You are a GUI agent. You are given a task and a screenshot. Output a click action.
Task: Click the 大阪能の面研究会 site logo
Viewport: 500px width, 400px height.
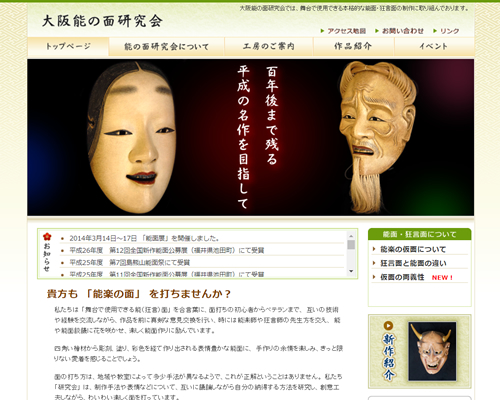point(102,21)
